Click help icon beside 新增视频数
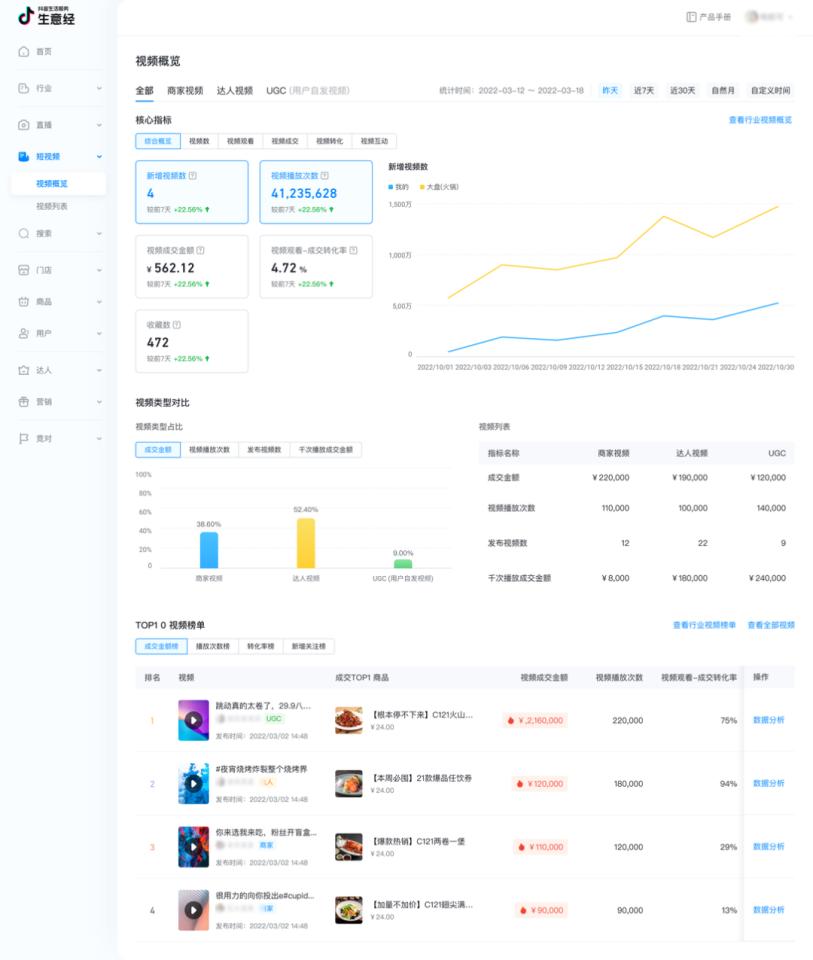The width and height of the screenshot is (813, 960). point(192,176)
